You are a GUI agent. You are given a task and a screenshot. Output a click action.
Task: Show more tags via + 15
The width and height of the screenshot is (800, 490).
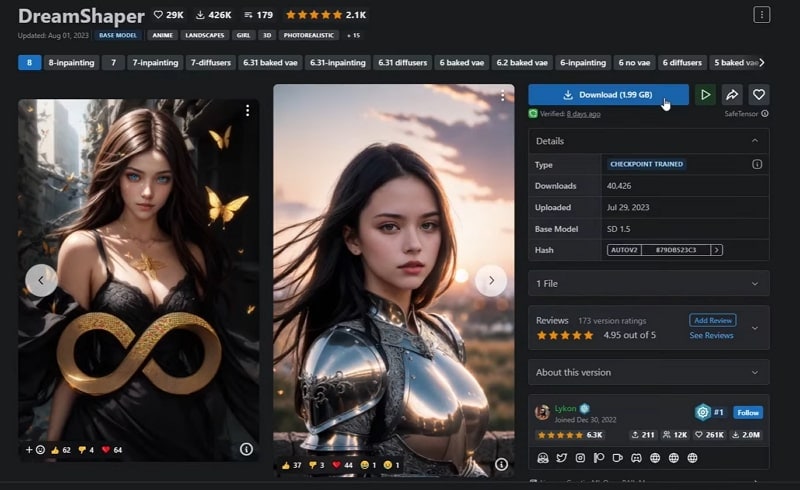pyautogui.click(x=354, y=35)
